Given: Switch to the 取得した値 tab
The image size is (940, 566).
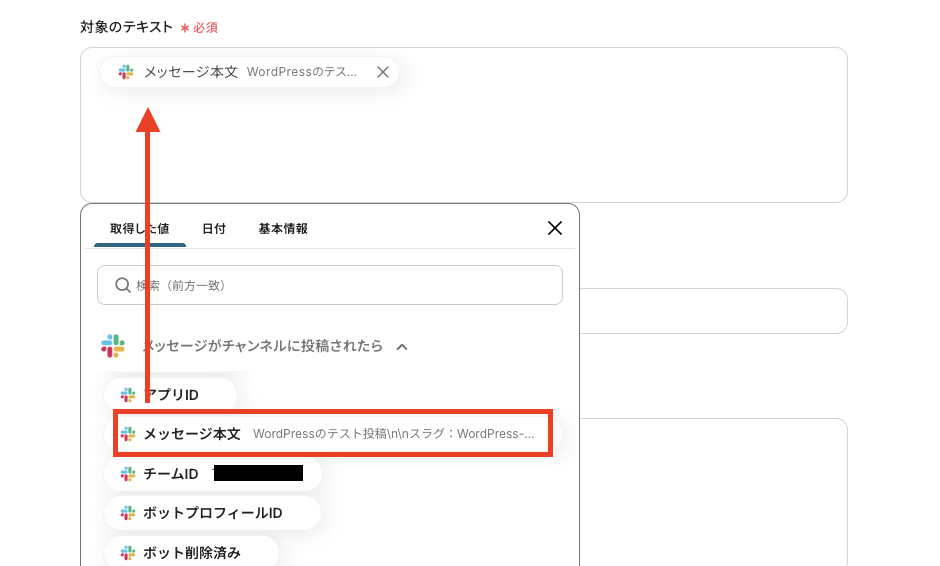Looking at the screenshot, I should (140, 228).
